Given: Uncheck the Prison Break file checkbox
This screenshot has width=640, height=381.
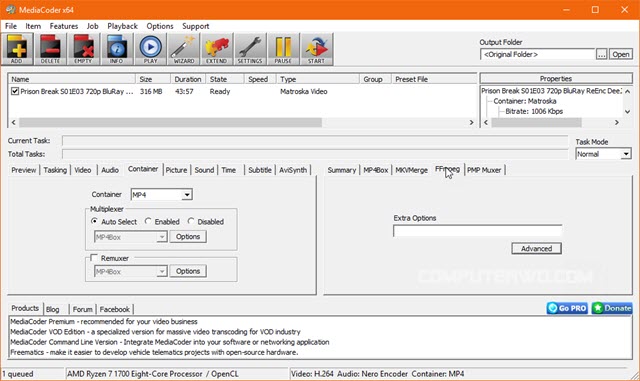Looking at the screenshot, I should [15, 91].
